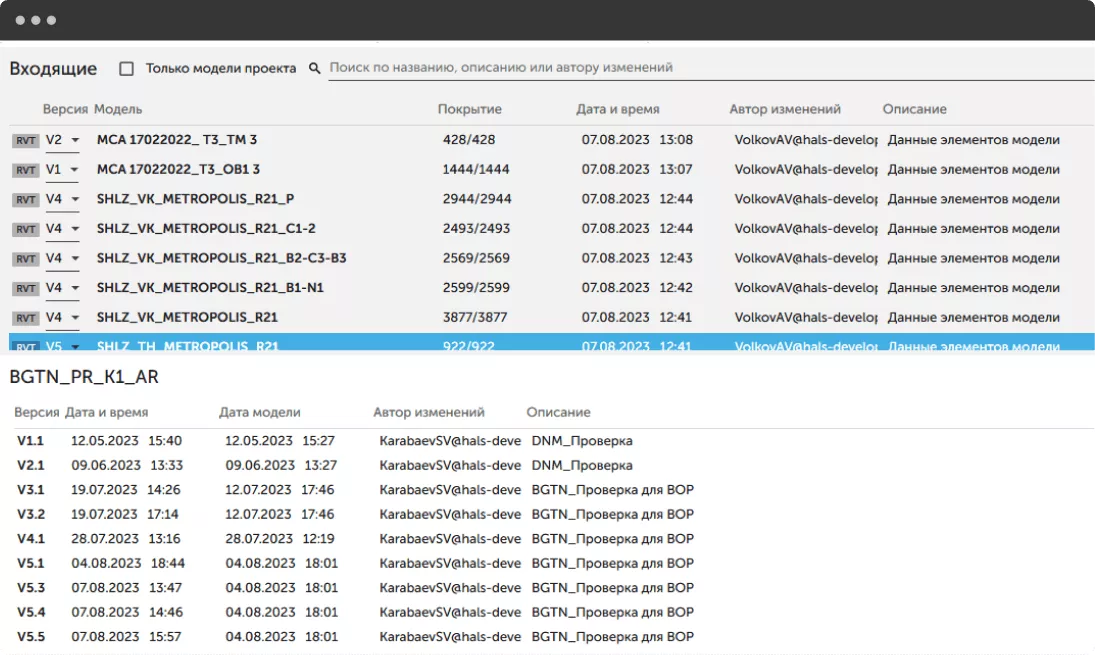This screenshot has width=1095, height=655.
Task: Open version dropdown for SHLZ_VK_METROPOLIS_R21_B1-N1
Action: click(x=73, y=288)
